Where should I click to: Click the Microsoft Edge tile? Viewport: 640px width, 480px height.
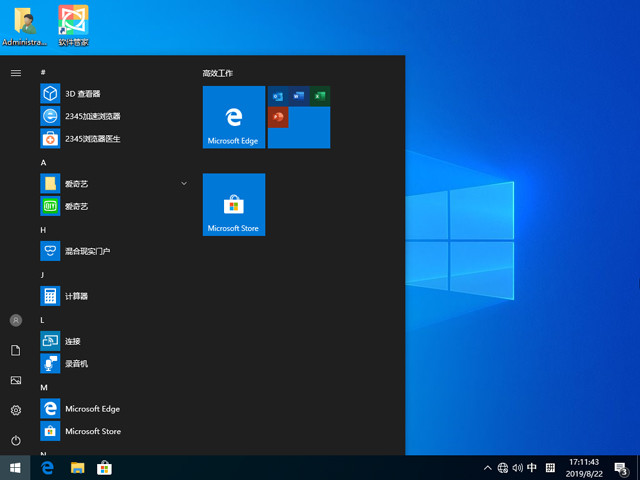pyautogui.click(x=233, y=117)
